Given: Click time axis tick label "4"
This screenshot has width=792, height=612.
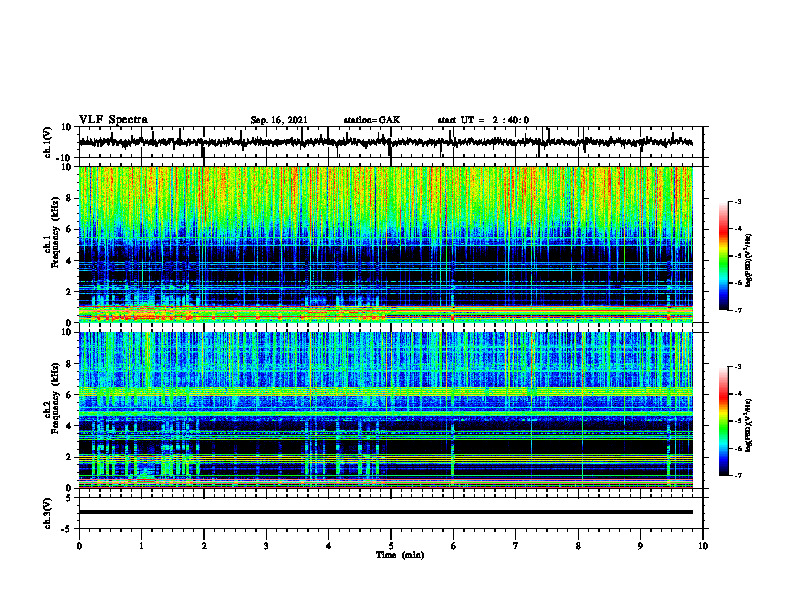Looking at the screenshot, I should (328, 546).
